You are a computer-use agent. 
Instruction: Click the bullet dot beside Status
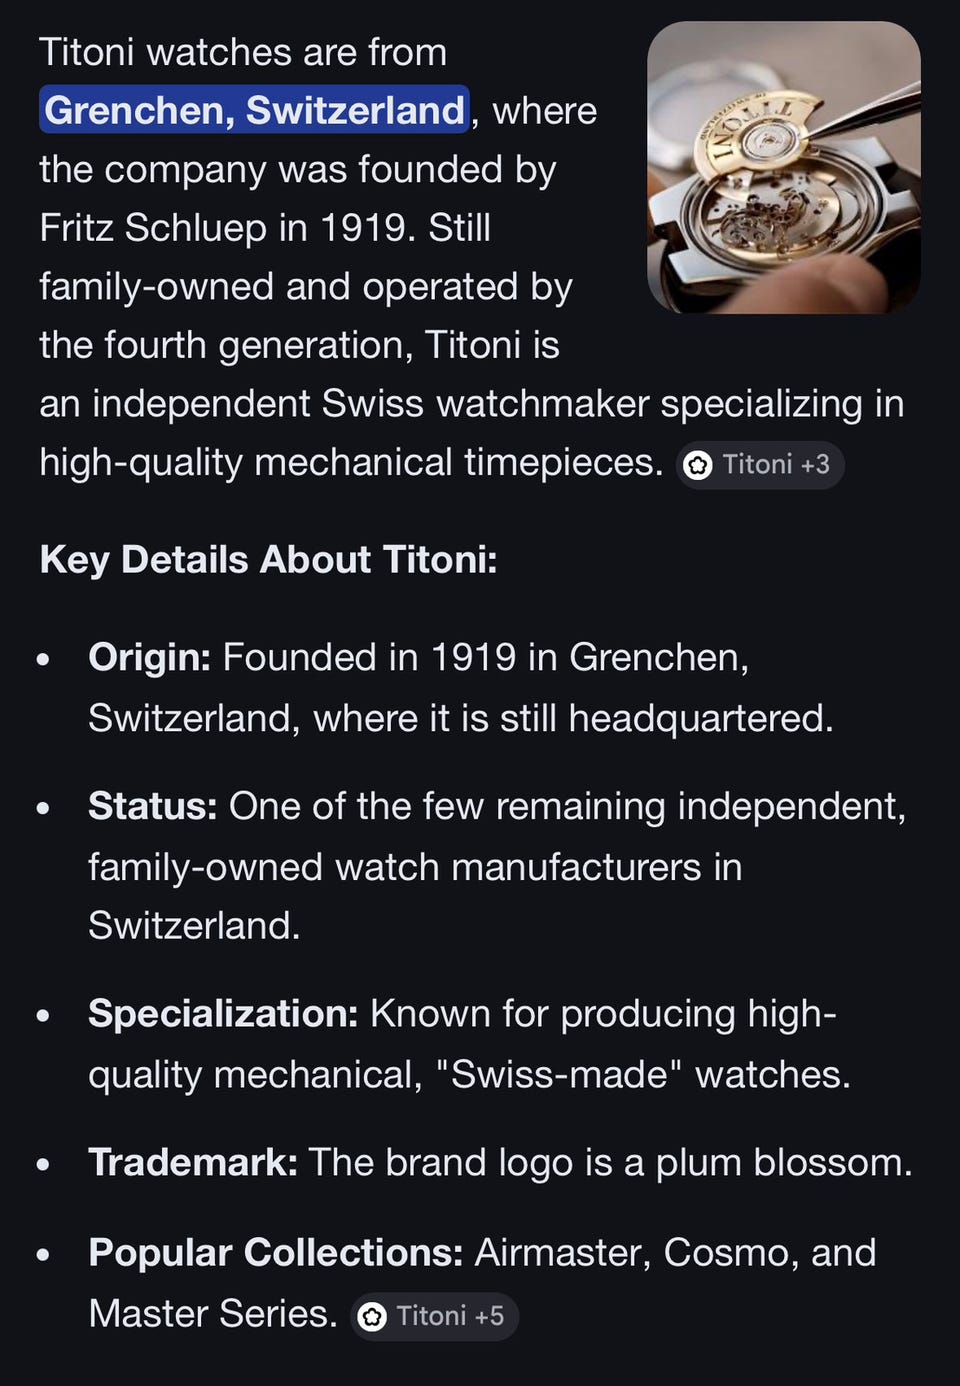(x=43, y=808)
